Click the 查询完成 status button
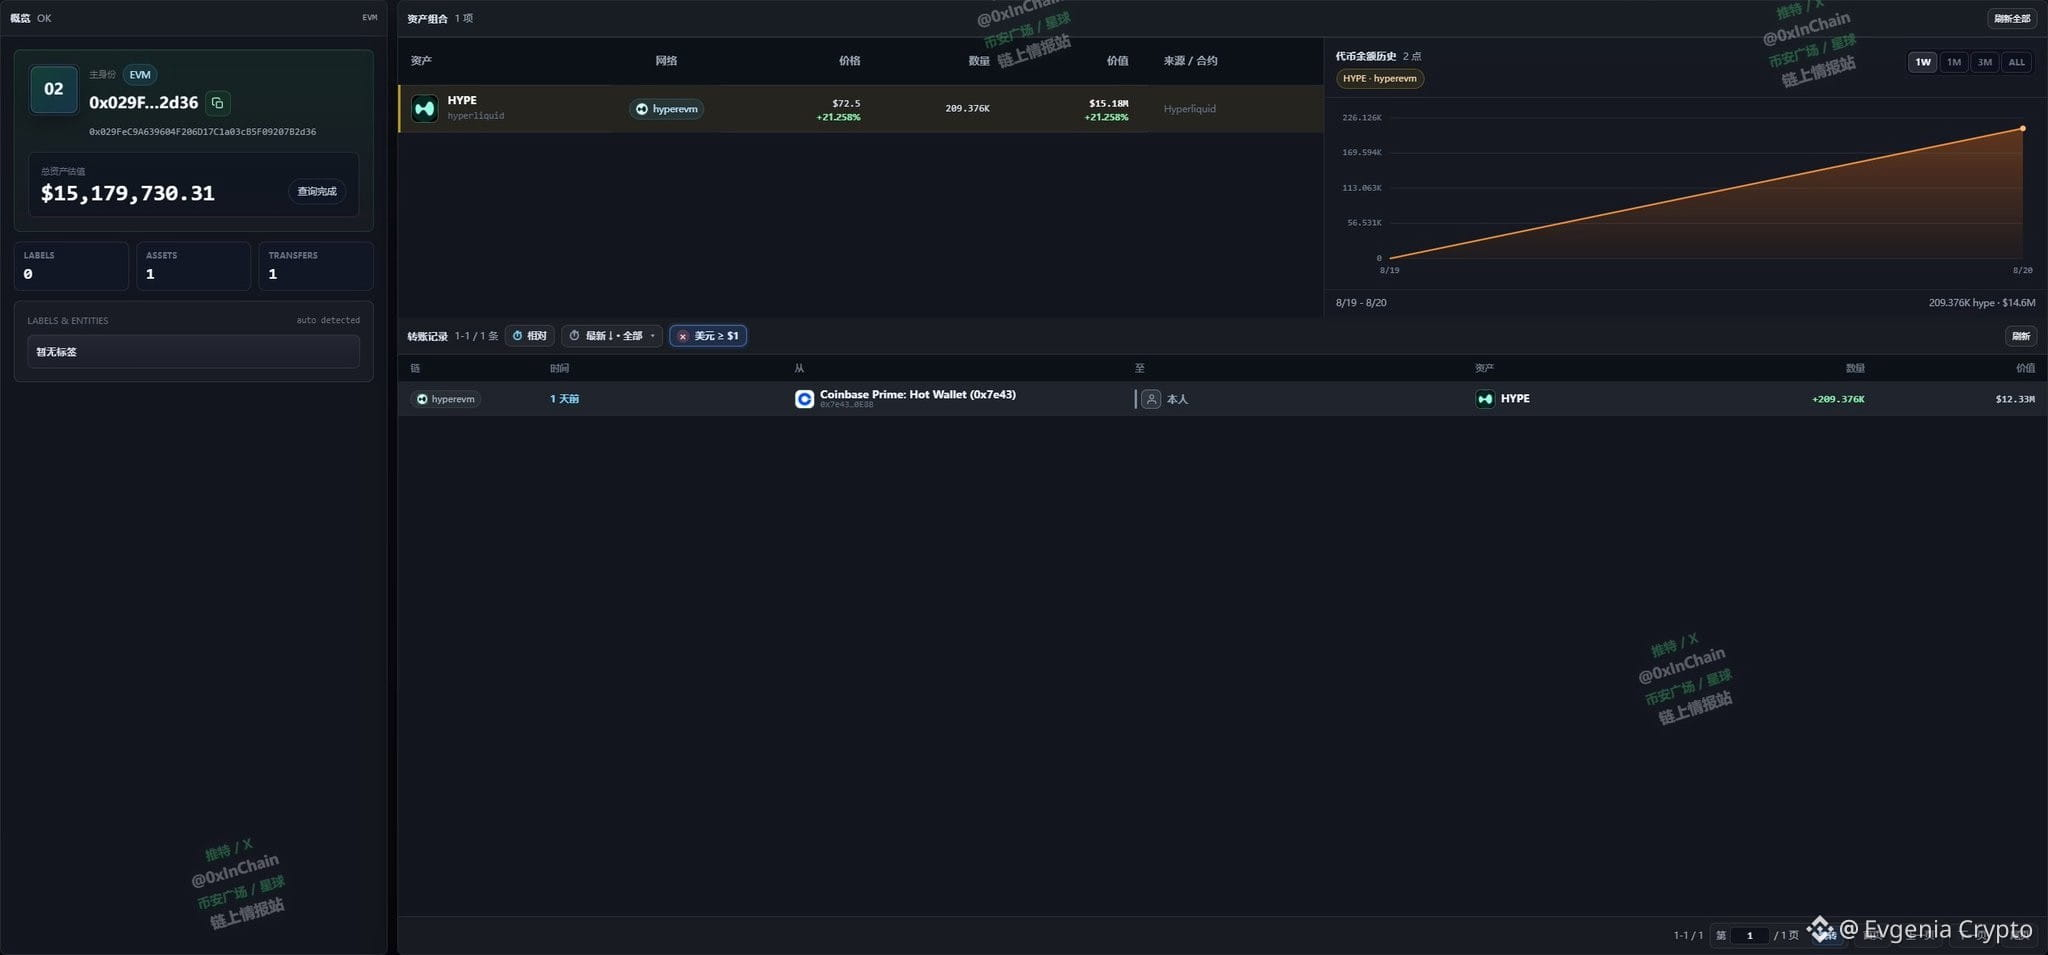This screenshot has width=2048, height=955. [317, 191]
